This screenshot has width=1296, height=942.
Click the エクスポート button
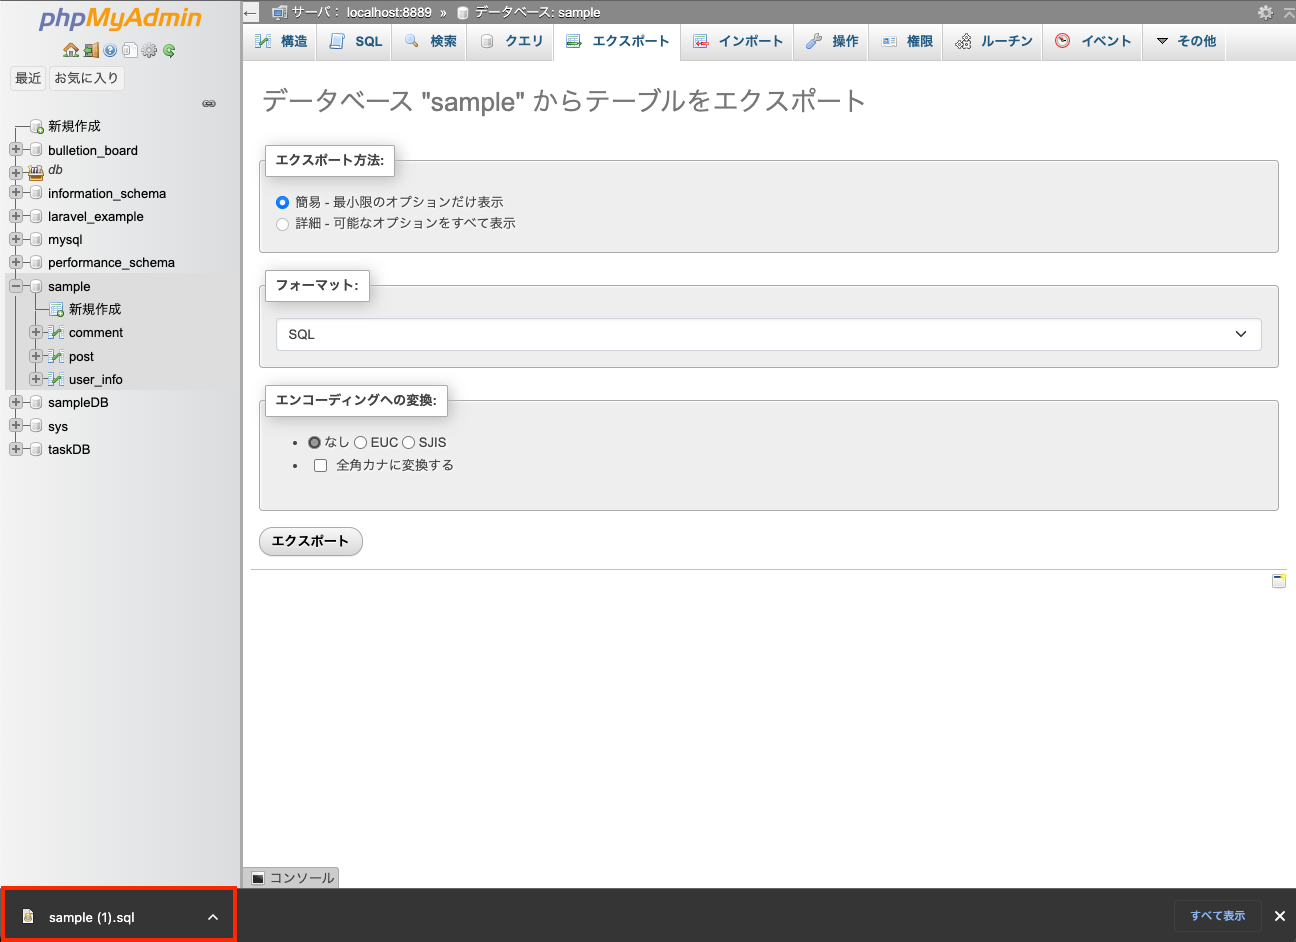coord(310,541)
